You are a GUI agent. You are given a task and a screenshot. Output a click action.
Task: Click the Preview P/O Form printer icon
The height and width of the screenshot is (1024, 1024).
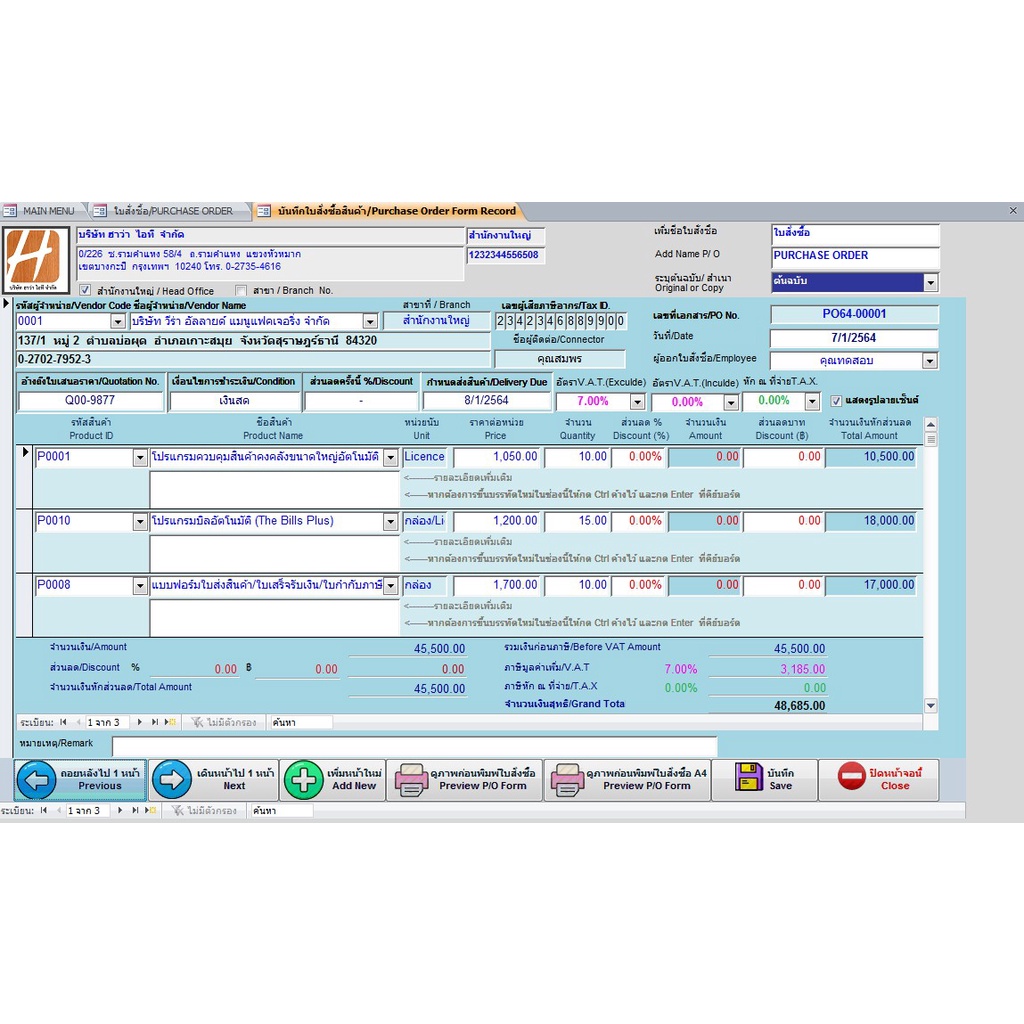(x=411, y=780)
